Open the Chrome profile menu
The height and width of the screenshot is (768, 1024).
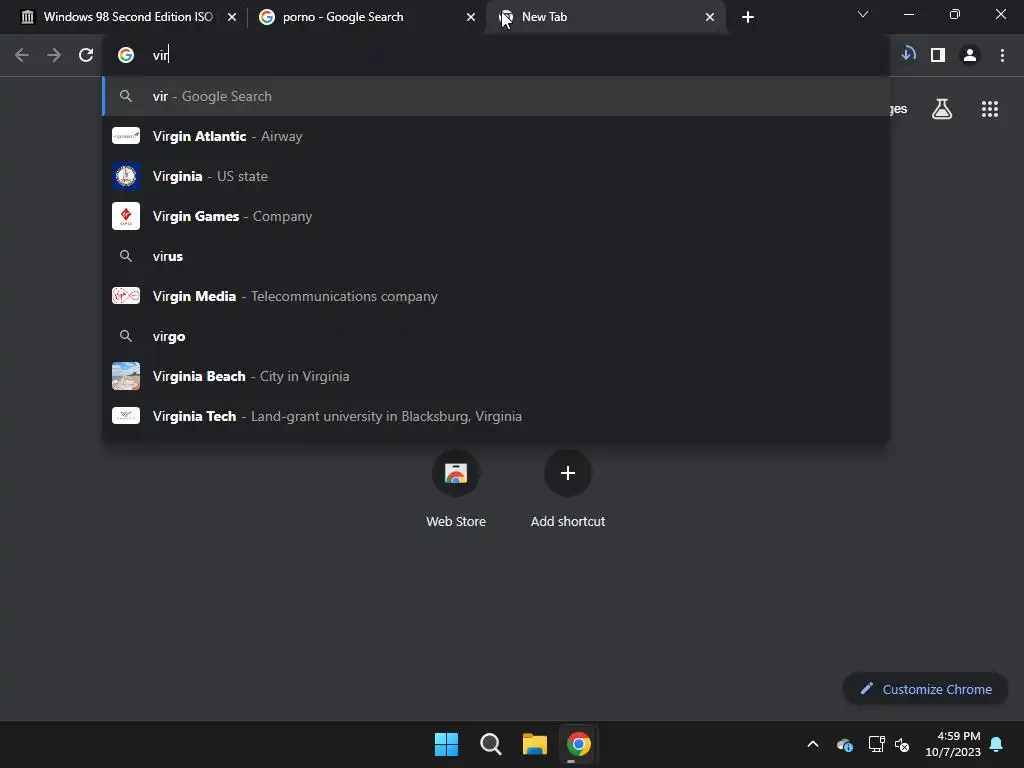[x=970, y=56]
